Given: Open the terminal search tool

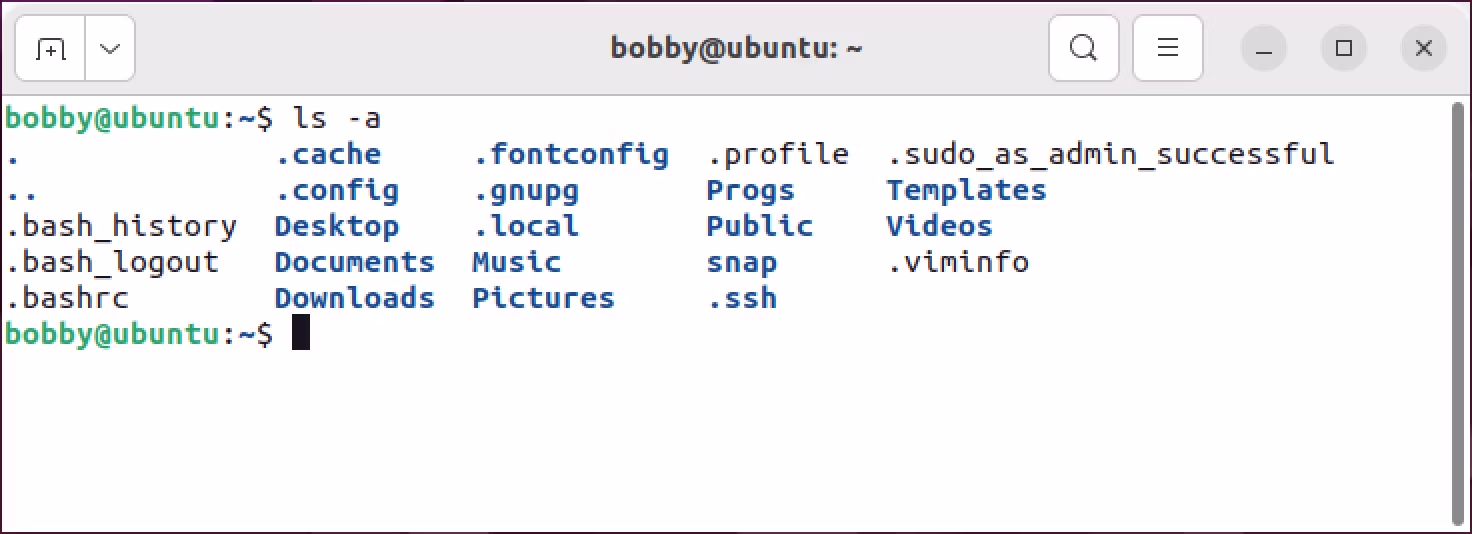Looking at the screenshot, I should pyautogui.click(x=1083, y=48).
